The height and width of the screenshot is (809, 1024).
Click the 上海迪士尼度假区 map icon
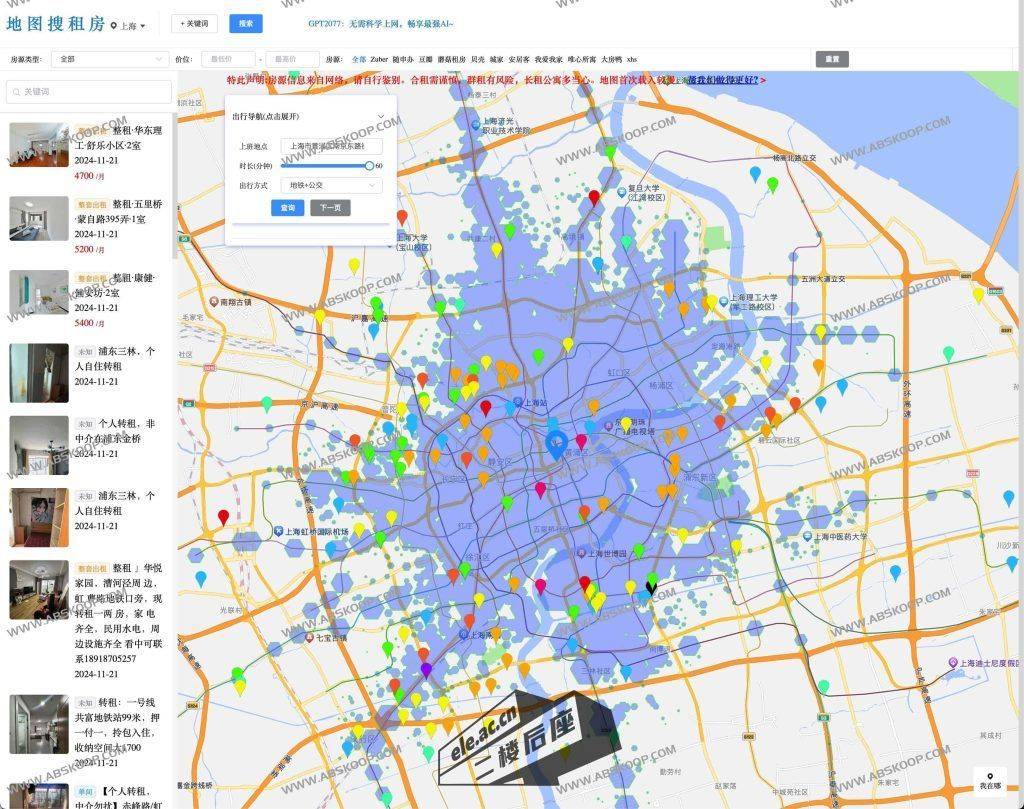click(x=953, y=663)
